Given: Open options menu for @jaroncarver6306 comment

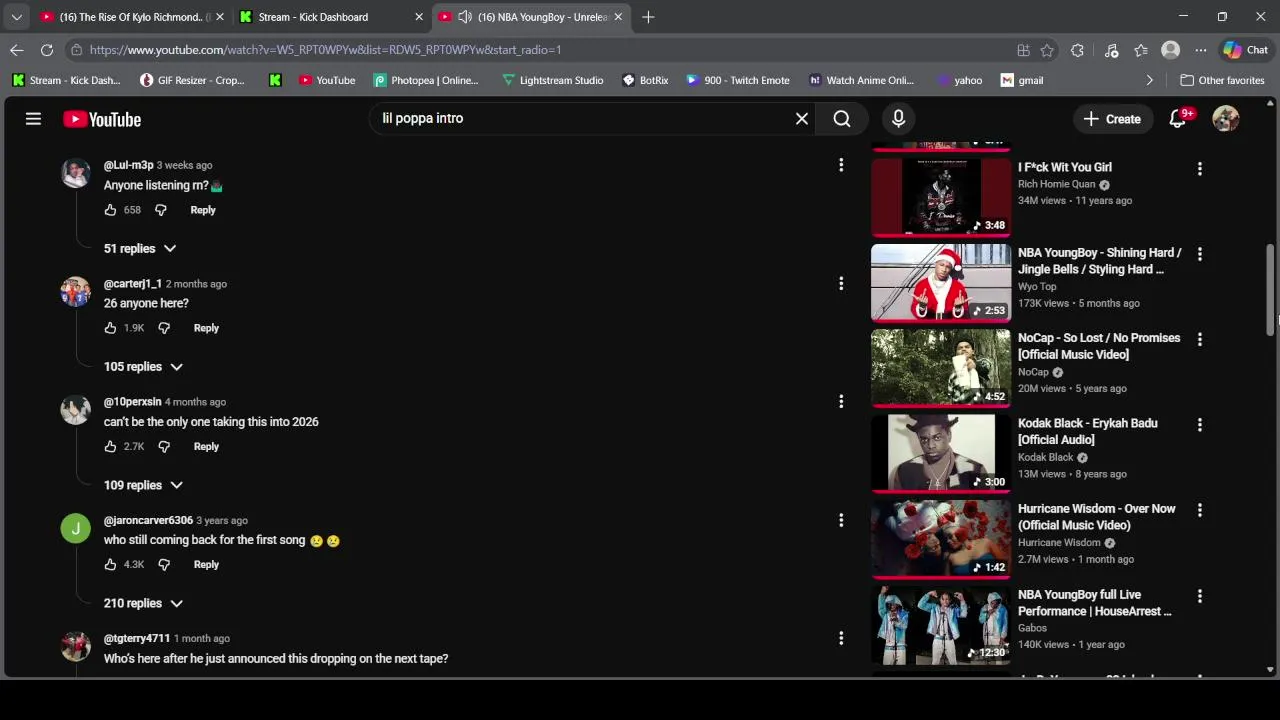Looking at the screenshot, I should 841,520.
